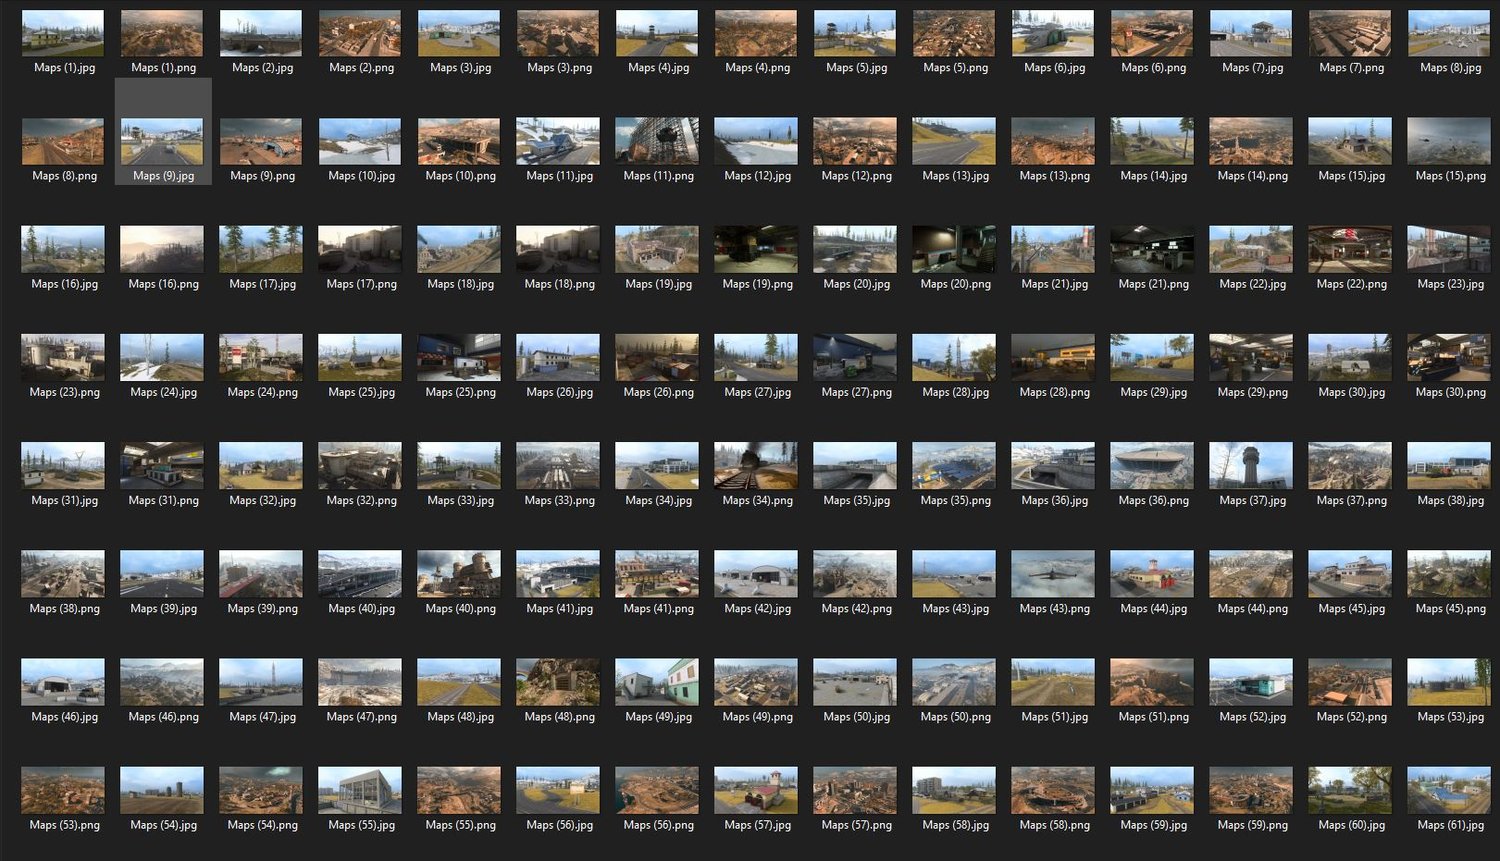Select Maps (53).jpg thumbnail
The height and width of the screenshot is (861, 1500).
(1449, 681)
